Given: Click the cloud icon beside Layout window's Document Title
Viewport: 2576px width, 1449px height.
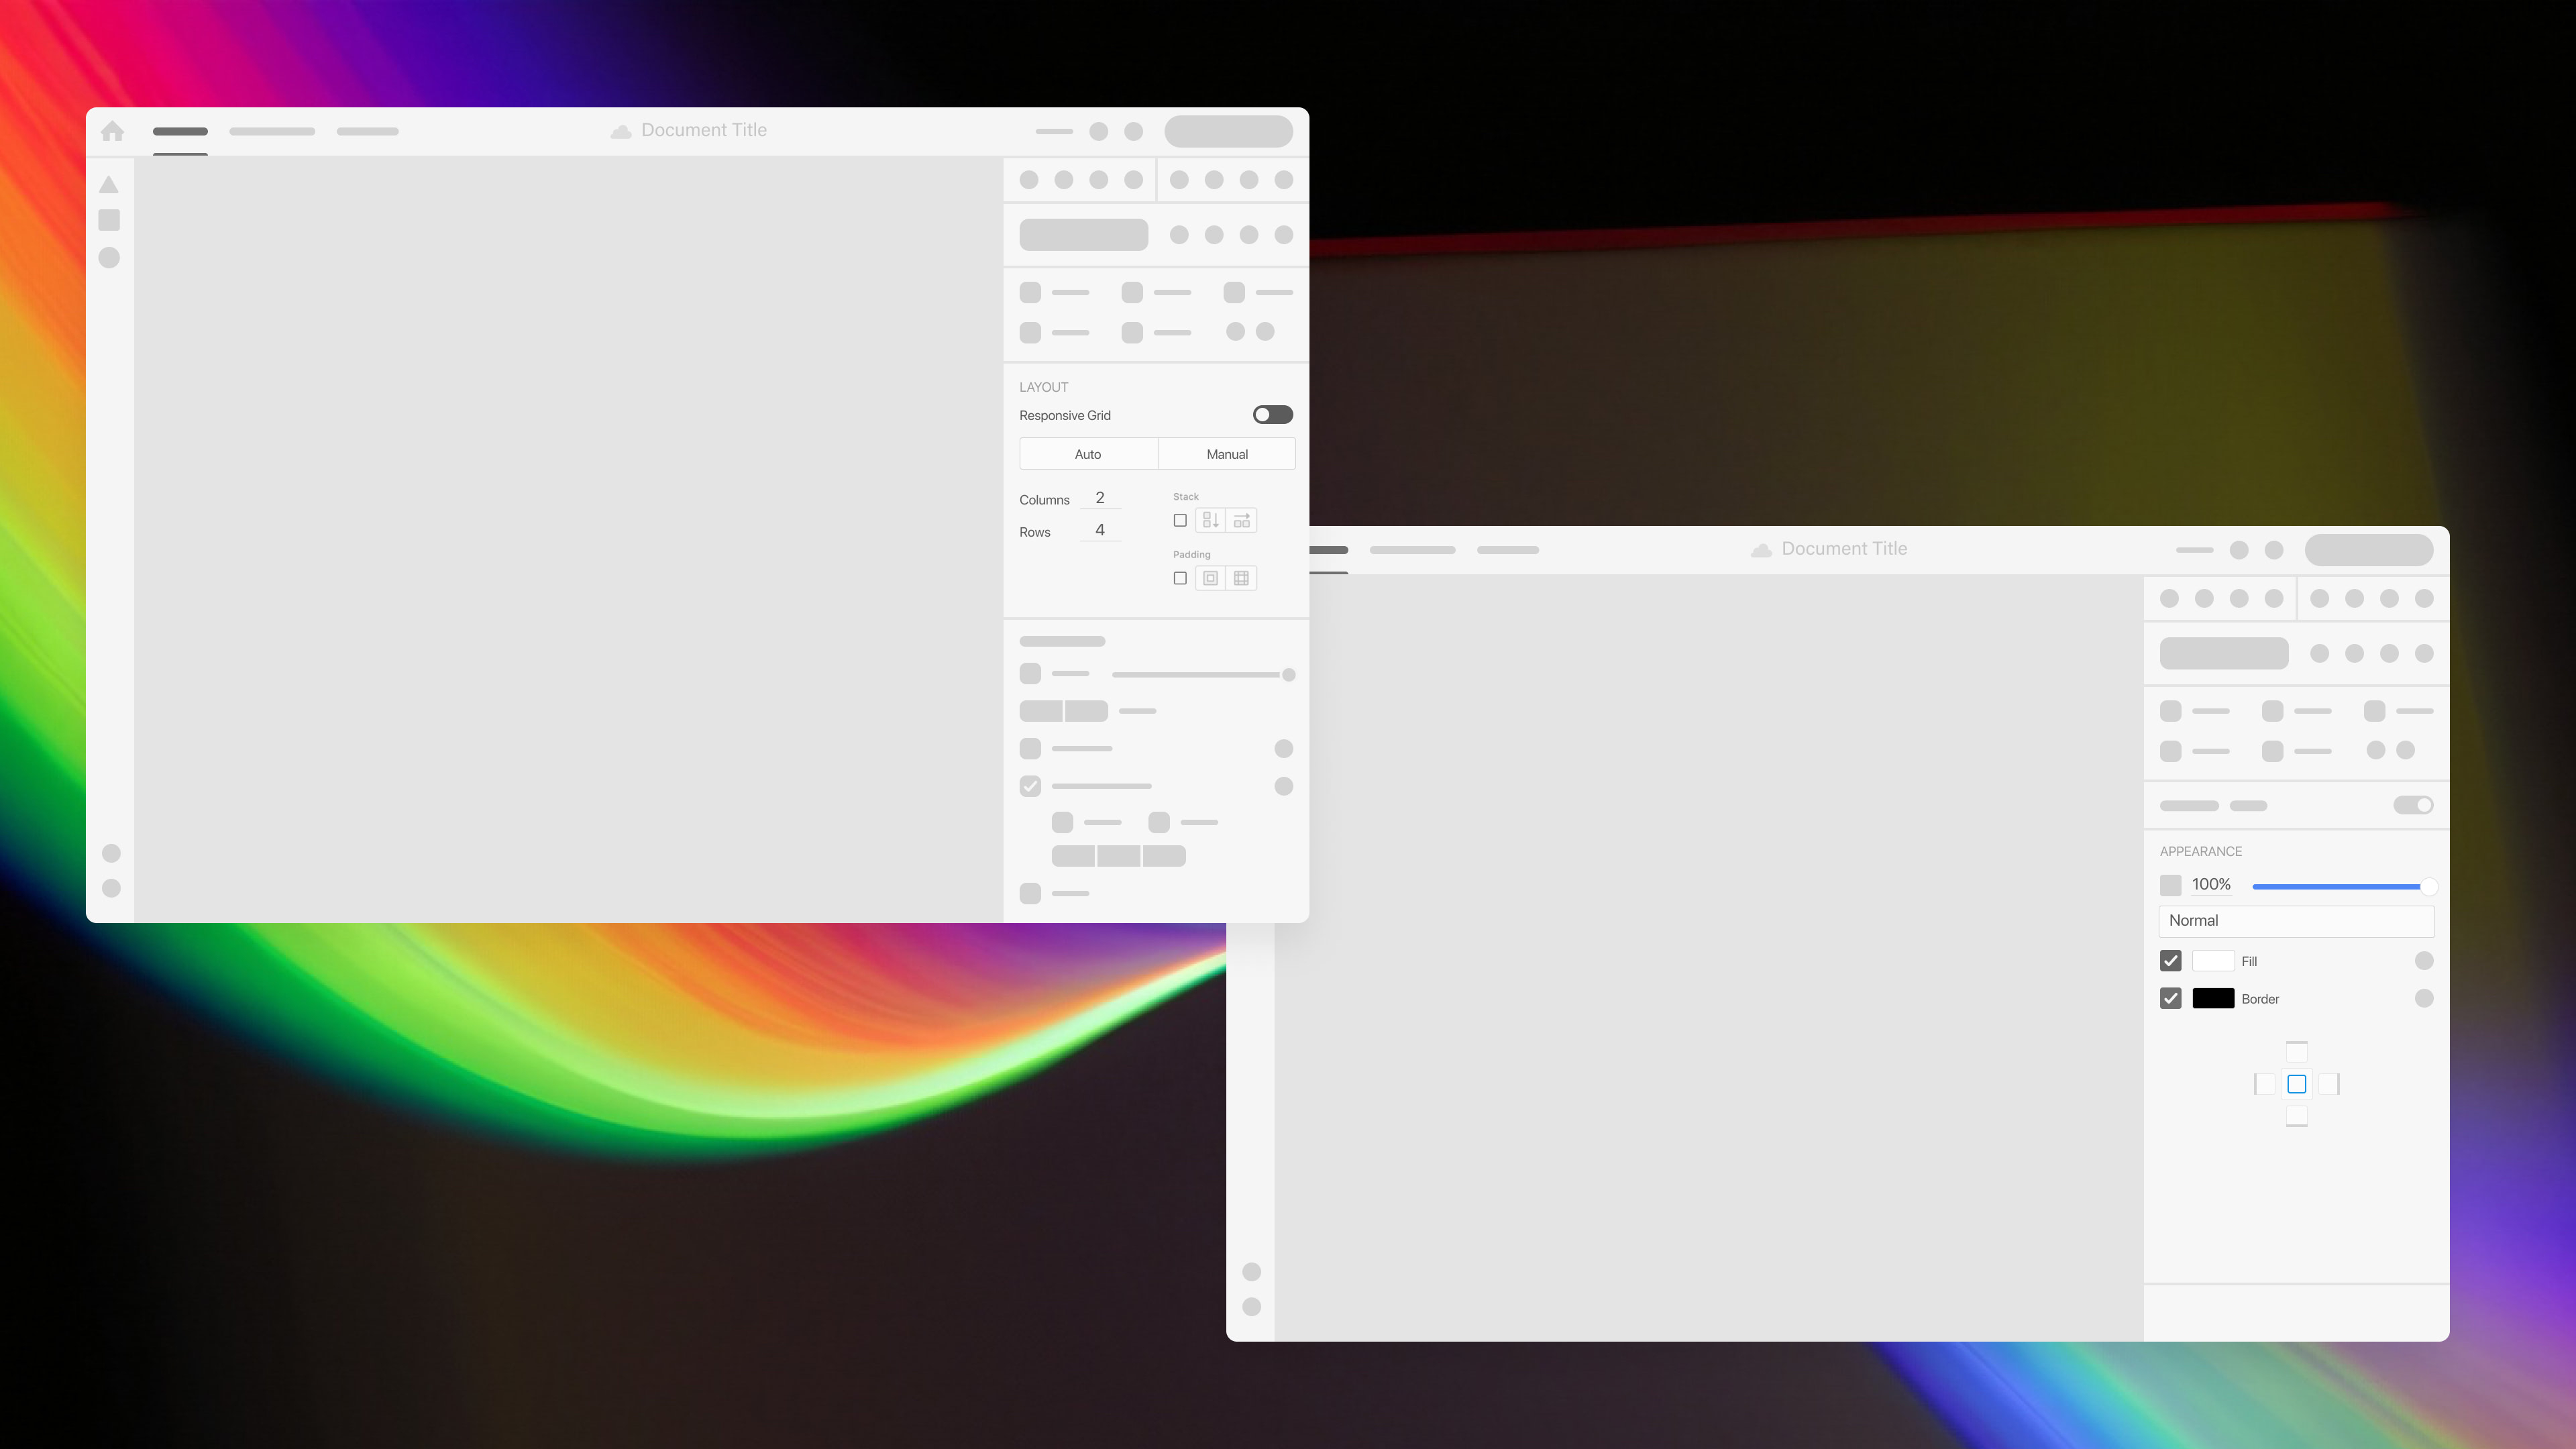Looking at the screenshot, I should [621, 131].
